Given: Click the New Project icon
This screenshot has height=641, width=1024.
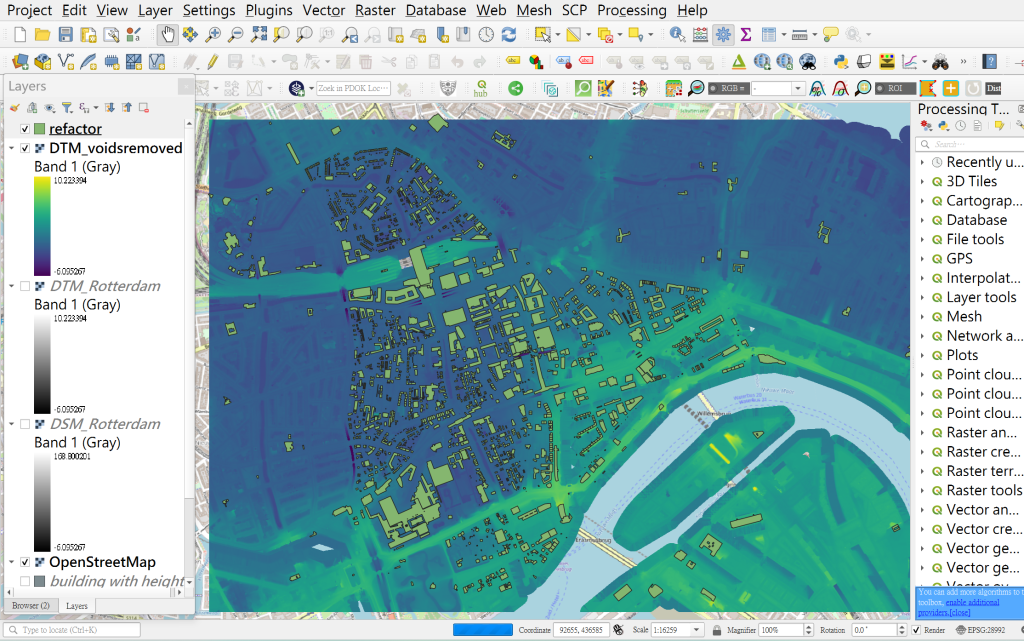Looking at the screenshot, I should pos(20,35).
